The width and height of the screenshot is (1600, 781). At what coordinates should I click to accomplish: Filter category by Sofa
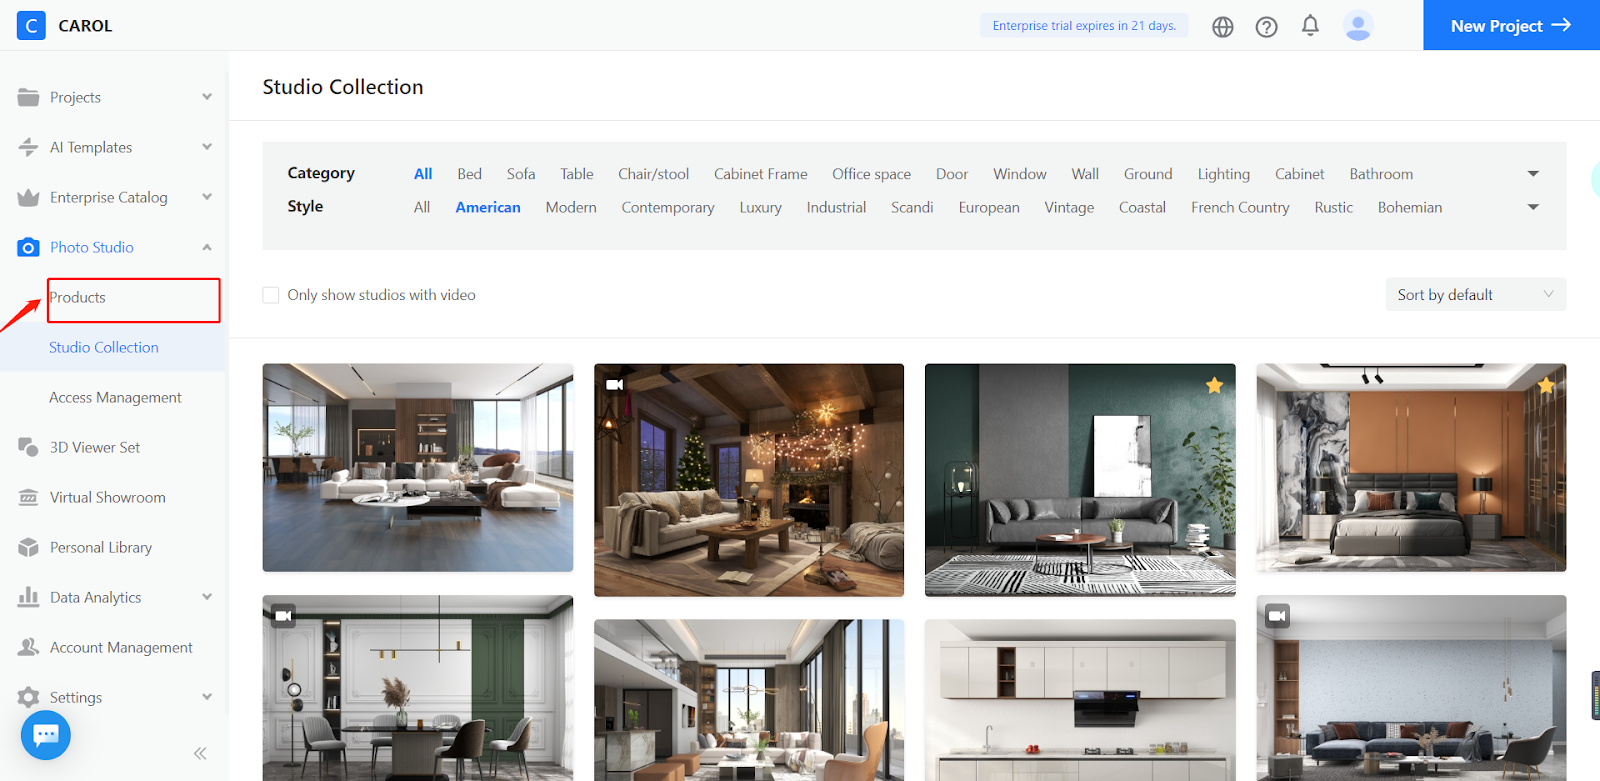[521, 174]
